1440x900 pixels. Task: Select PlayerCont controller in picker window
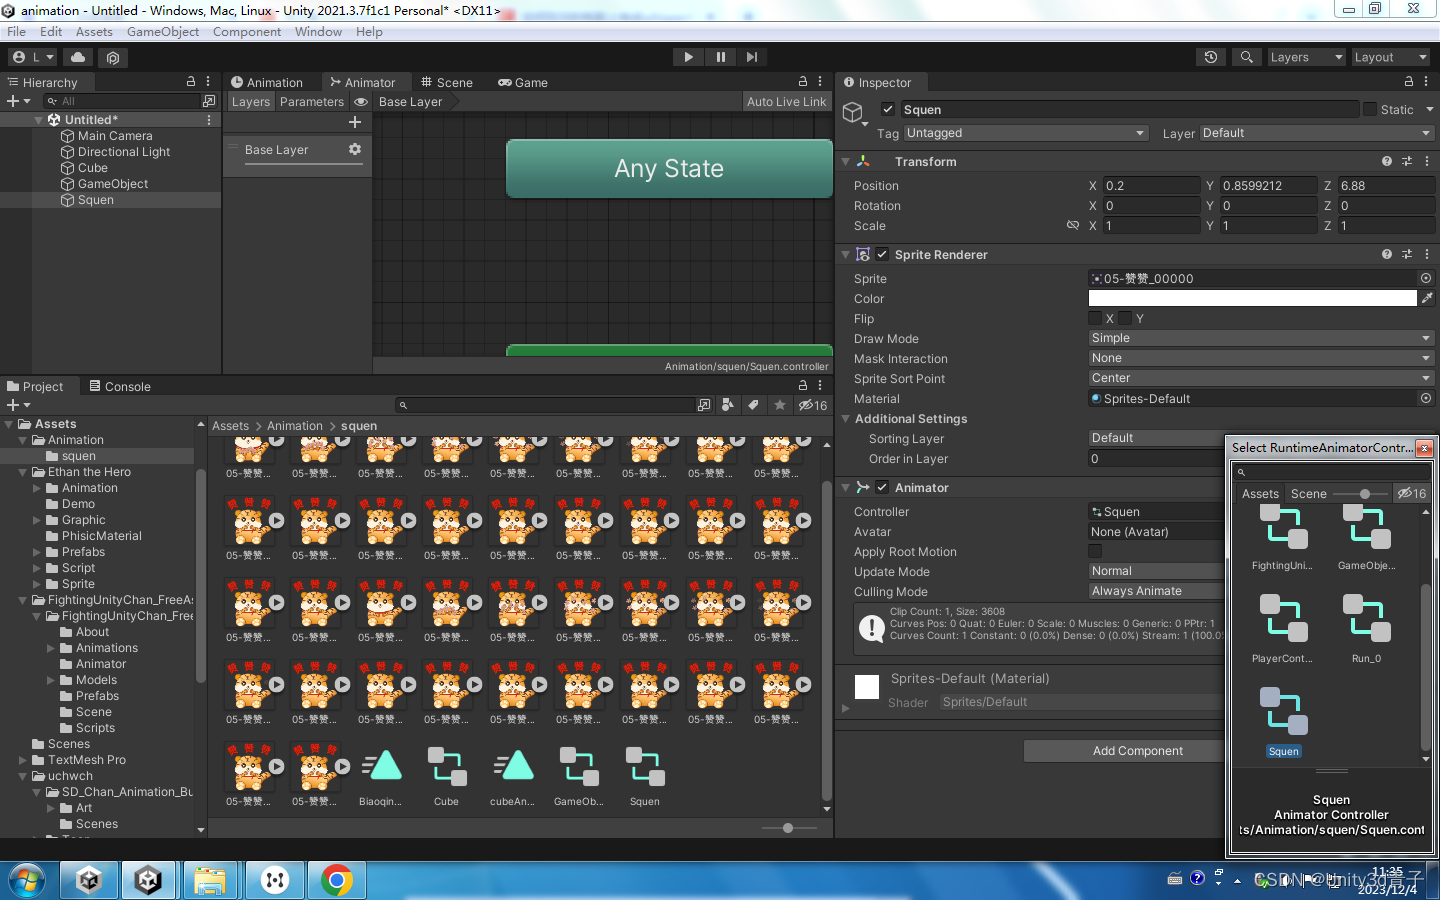[x=1283, y=628]
